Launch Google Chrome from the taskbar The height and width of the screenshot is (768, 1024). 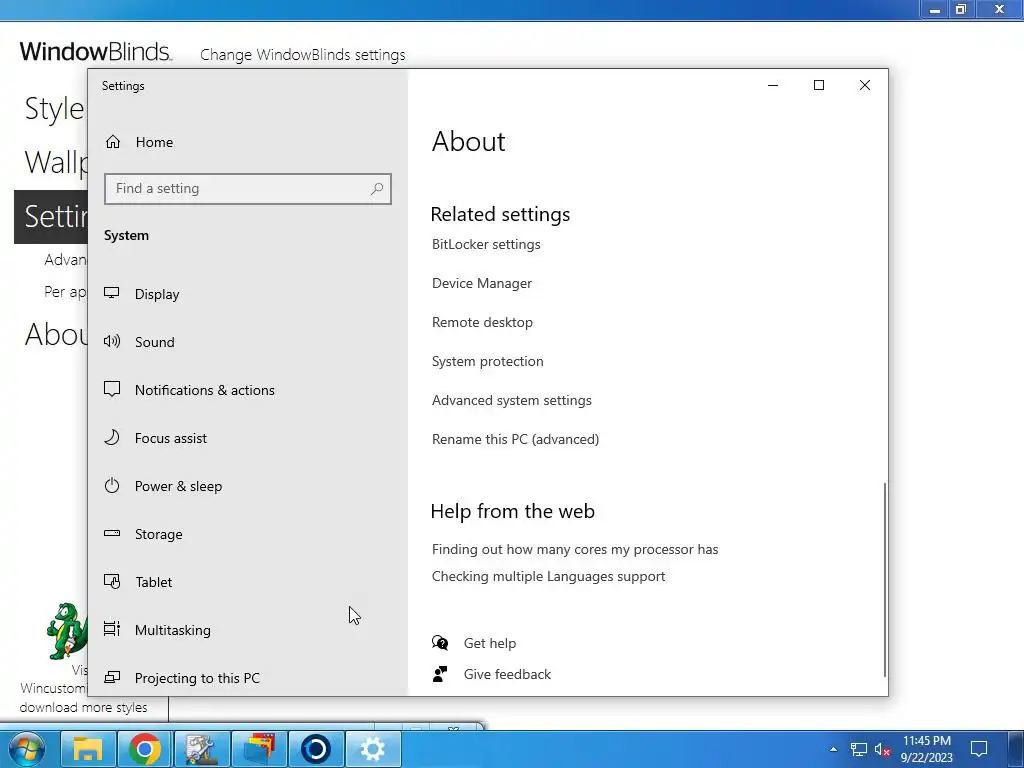[x=145, y=749]
